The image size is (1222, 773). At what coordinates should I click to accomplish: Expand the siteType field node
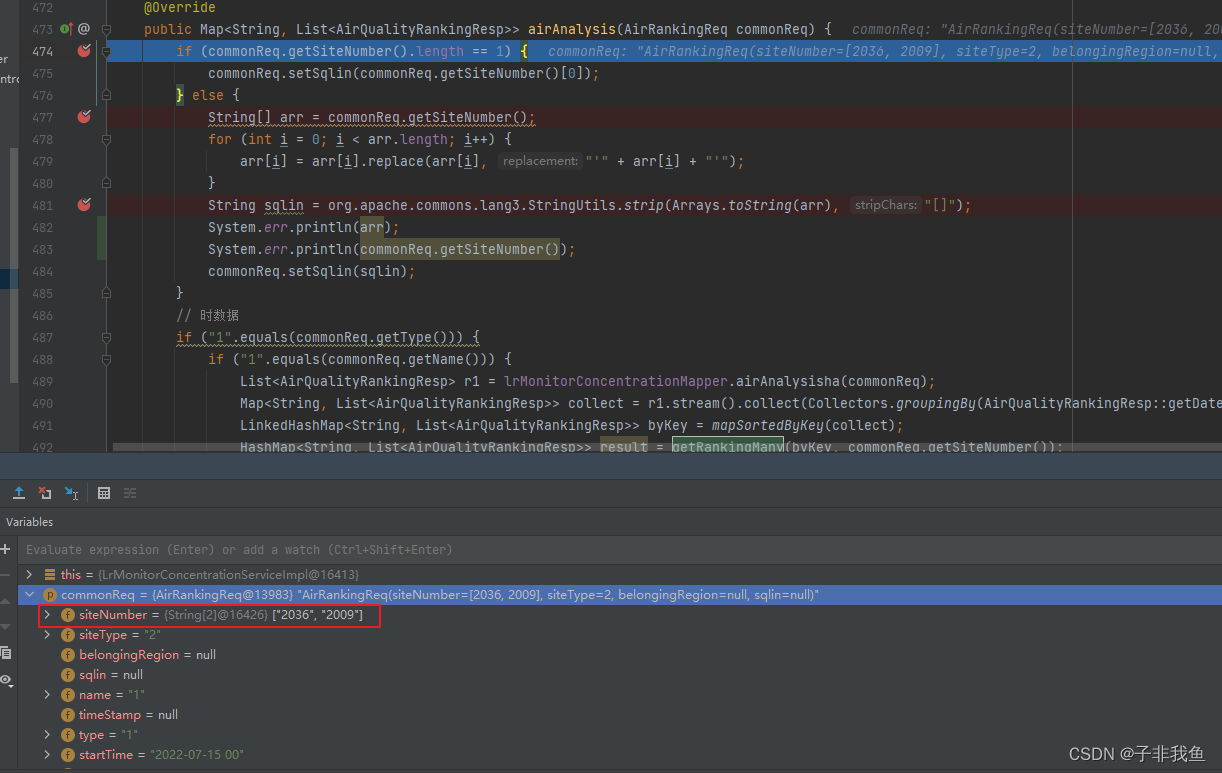tap(47, 635)
